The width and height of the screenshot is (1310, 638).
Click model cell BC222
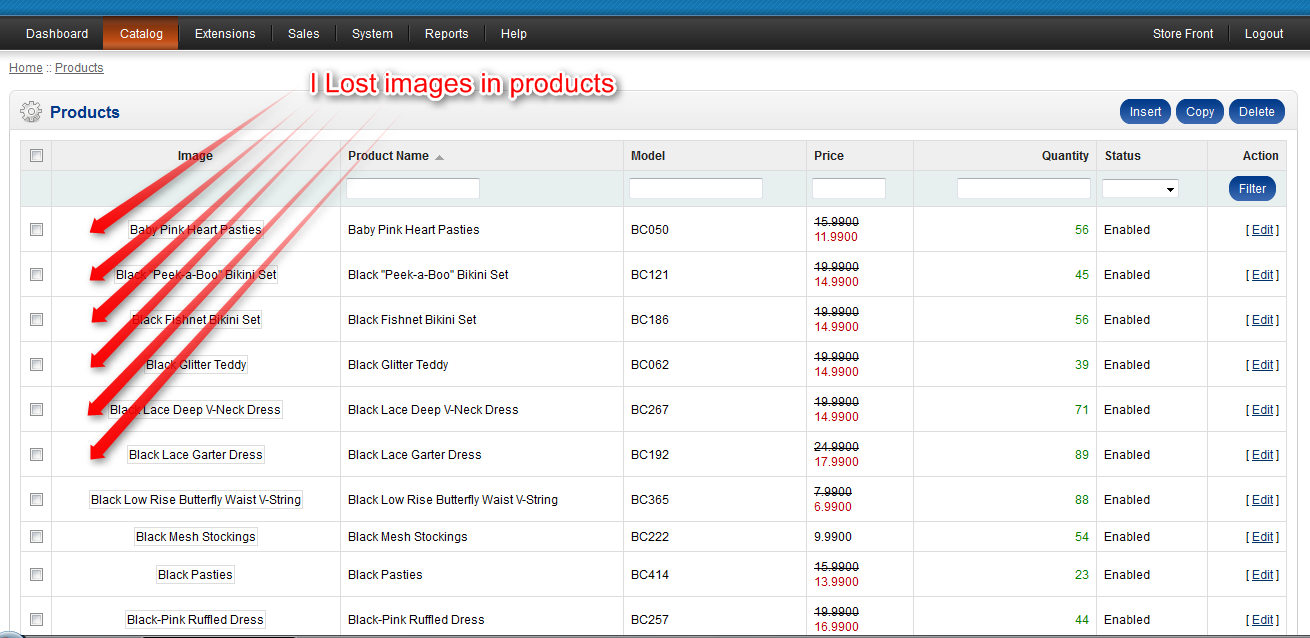[650, 537]
